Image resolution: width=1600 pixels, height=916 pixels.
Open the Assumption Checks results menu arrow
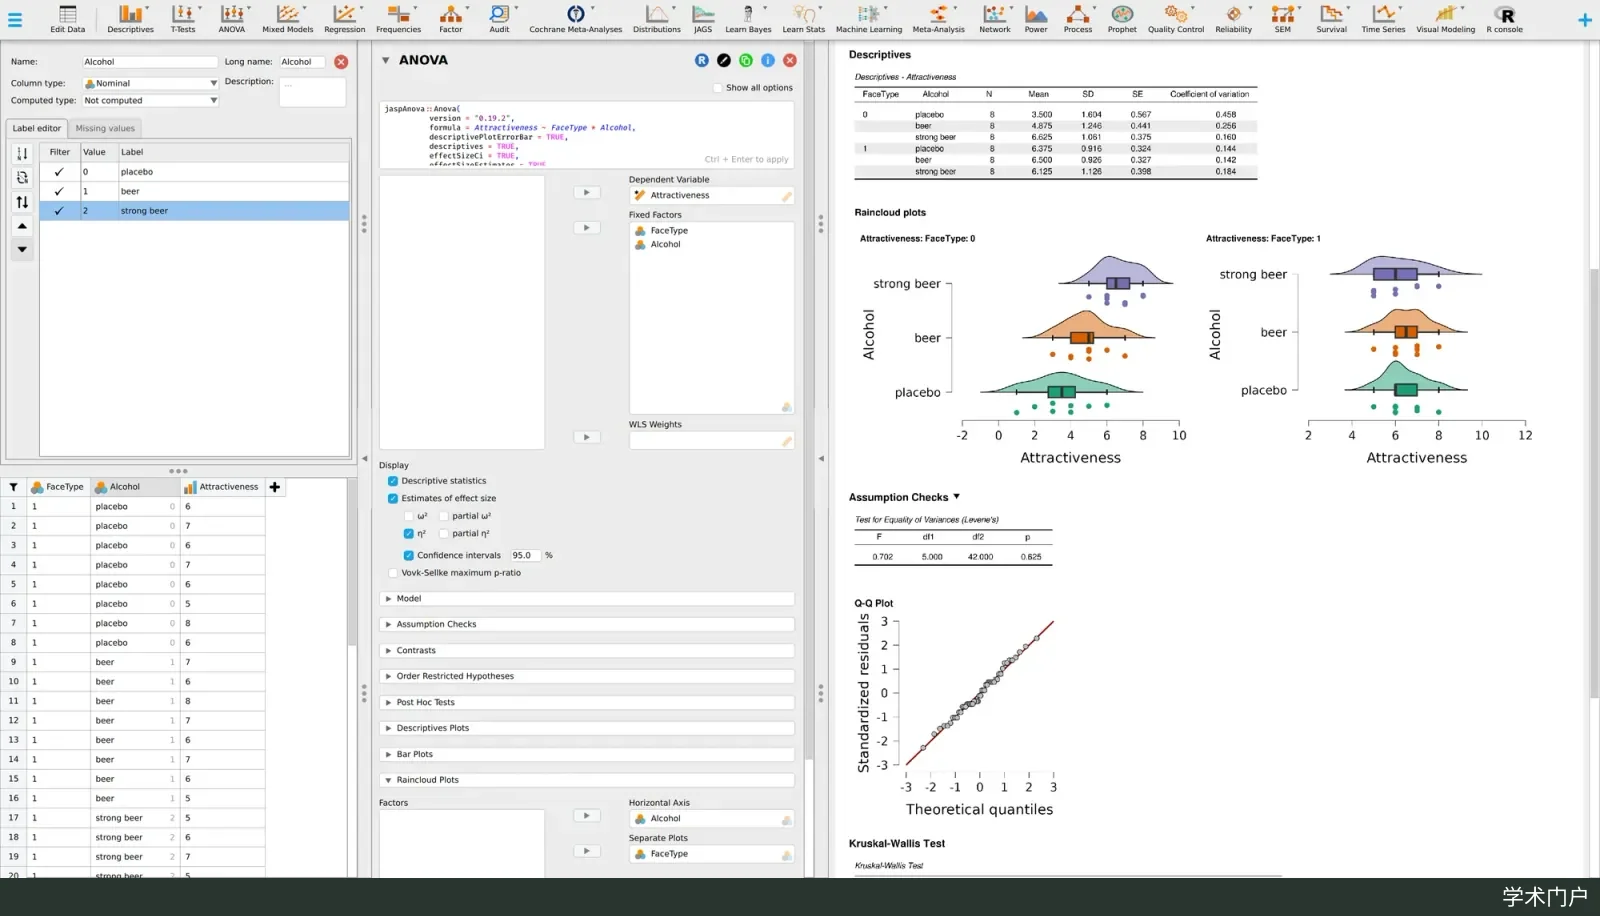pos(957,497)
